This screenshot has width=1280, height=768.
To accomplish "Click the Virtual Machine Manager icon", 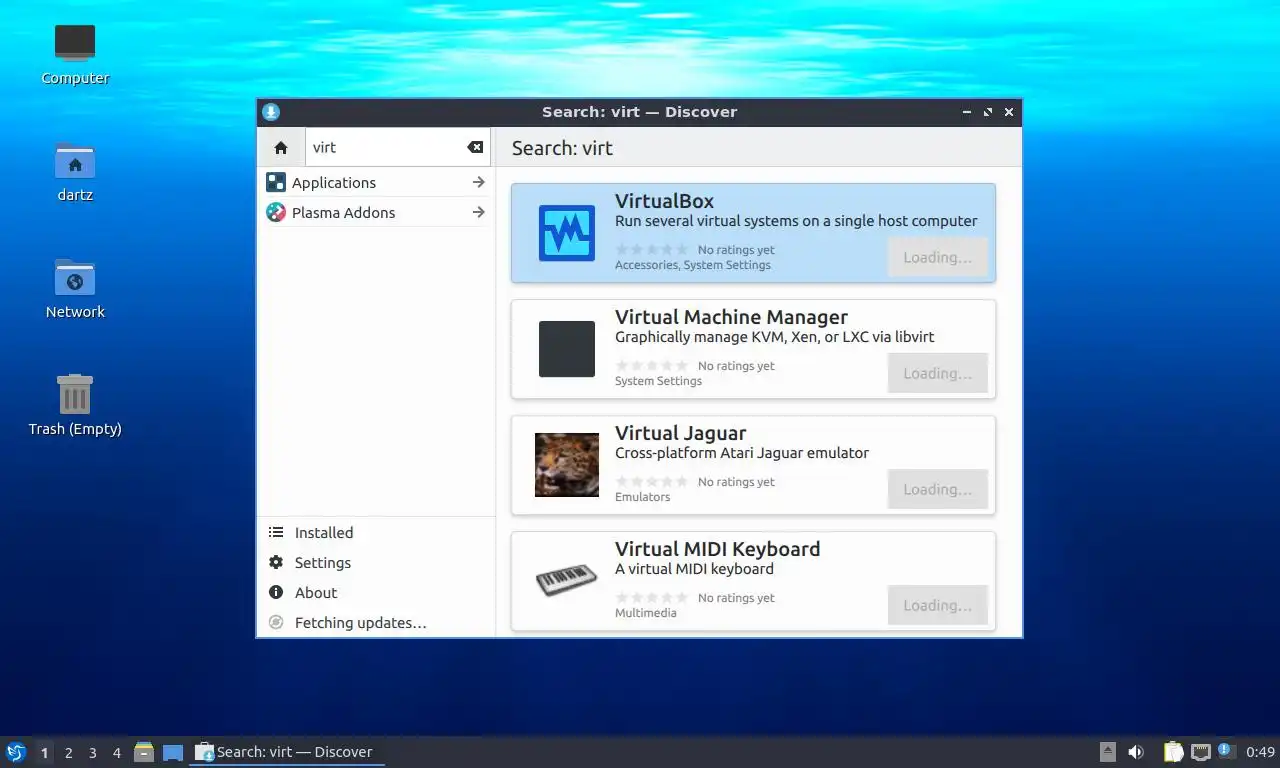I will (567, 349).
